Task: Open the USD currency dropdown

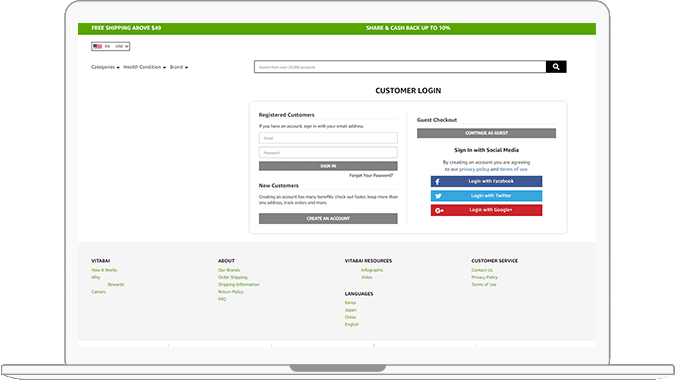Action: click(122, 46)
